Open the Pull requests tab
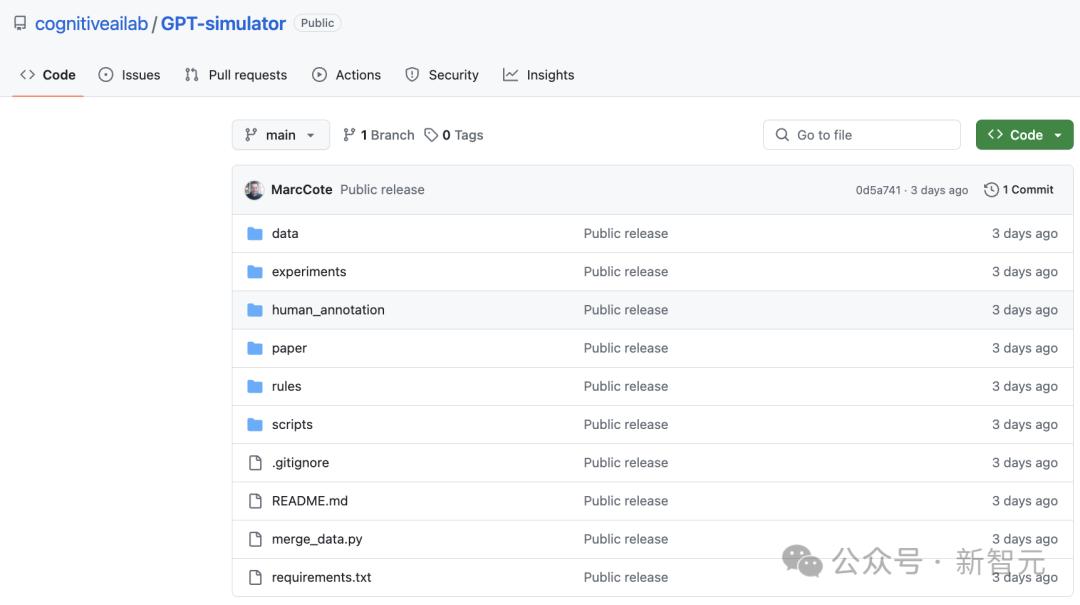This screenshot has width=1080, height=605. (x=236, y=75)
